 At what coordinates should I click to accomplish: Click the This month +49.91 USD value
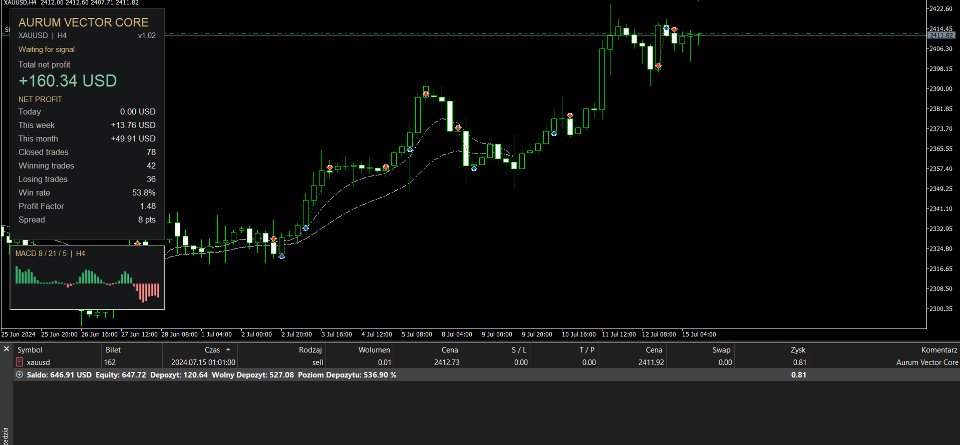(133, 138)
